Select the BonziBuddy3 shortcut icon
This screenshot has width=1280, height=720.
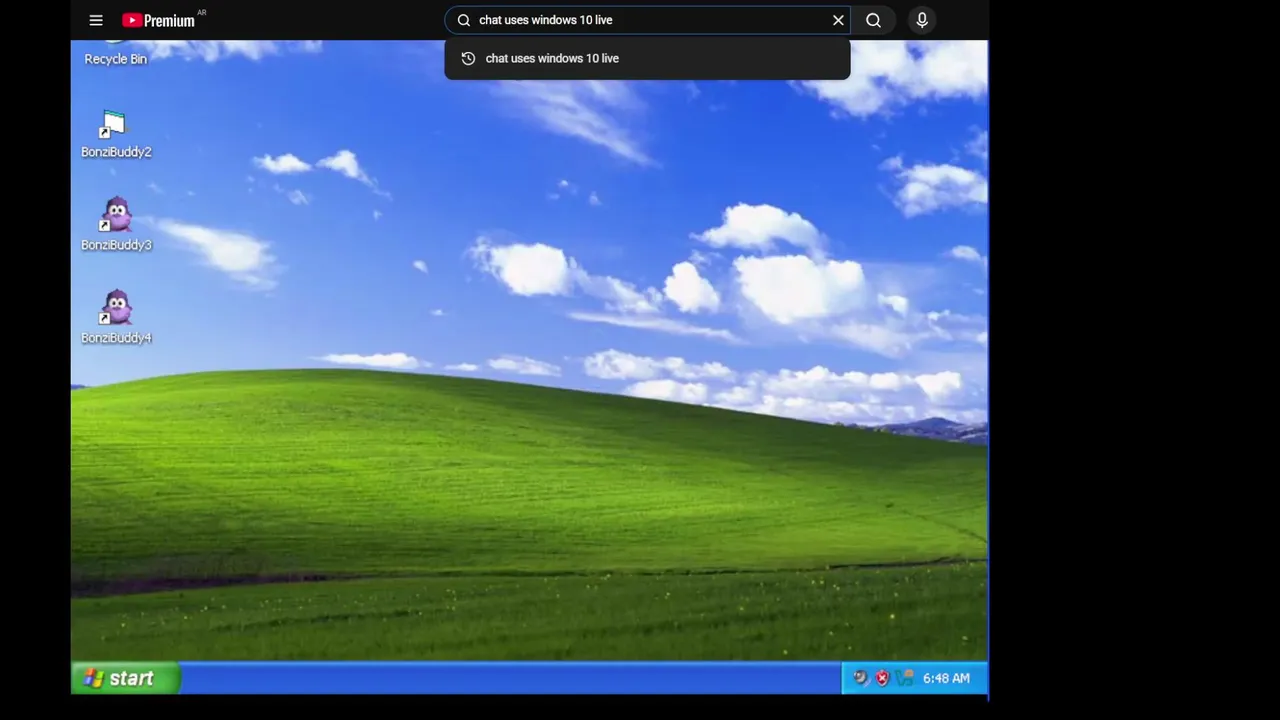pos(116,224)
